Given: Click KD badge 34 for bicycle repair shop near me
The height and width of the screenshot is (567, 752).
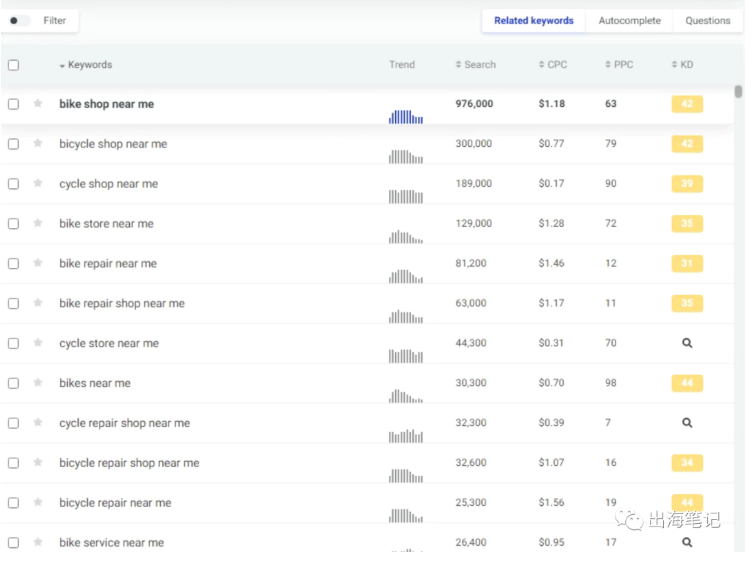Looking at the screenshot, I should click(x=687, y=462).
